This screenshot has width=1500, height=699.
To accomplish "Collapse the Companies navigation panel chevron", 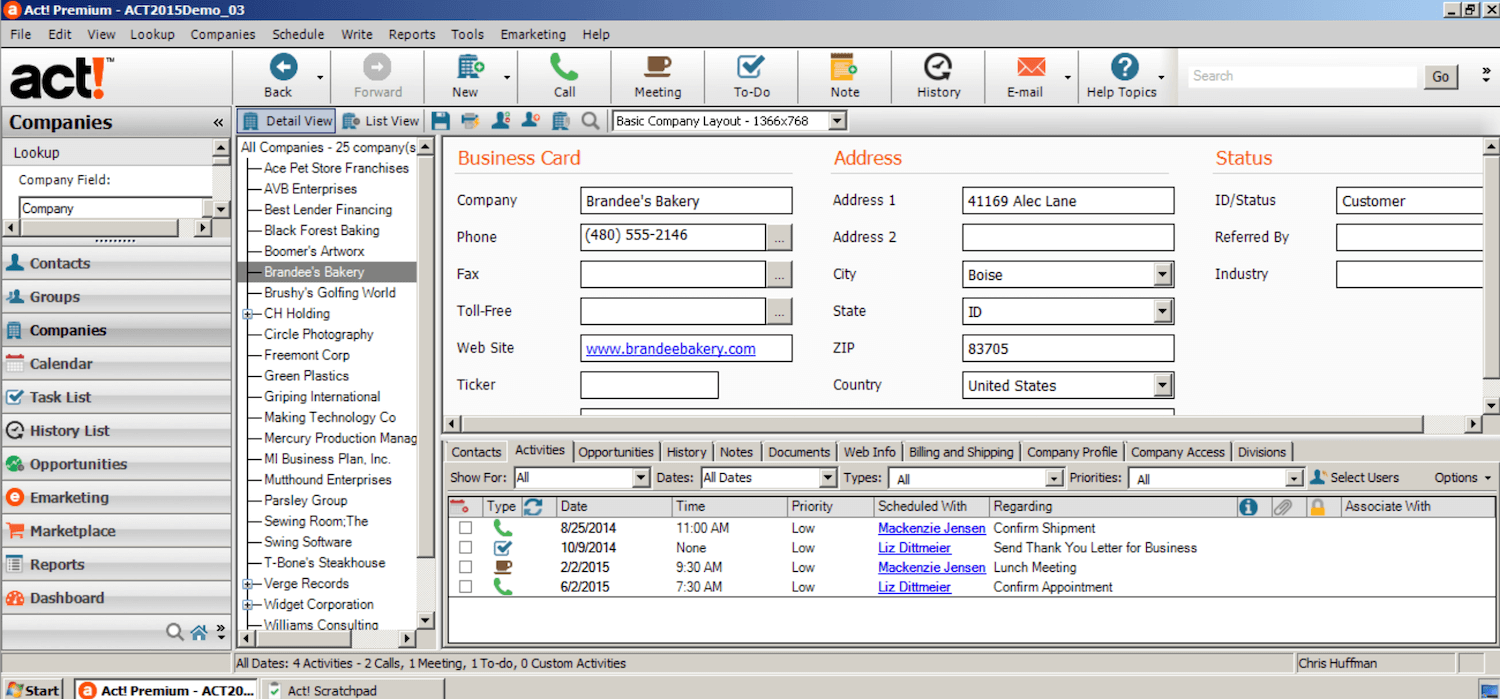I will [218, 122].
